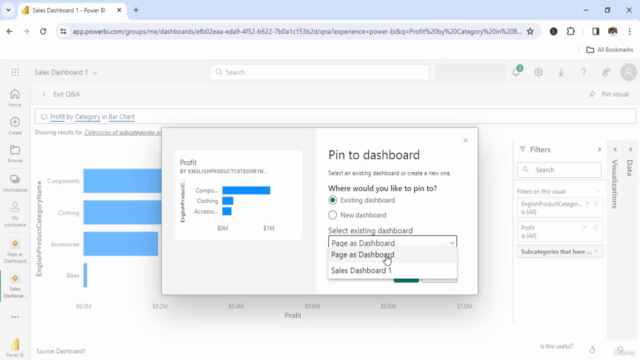Open Create in the left navigation
Screen dimensions: 640x360
click(15, 126)
